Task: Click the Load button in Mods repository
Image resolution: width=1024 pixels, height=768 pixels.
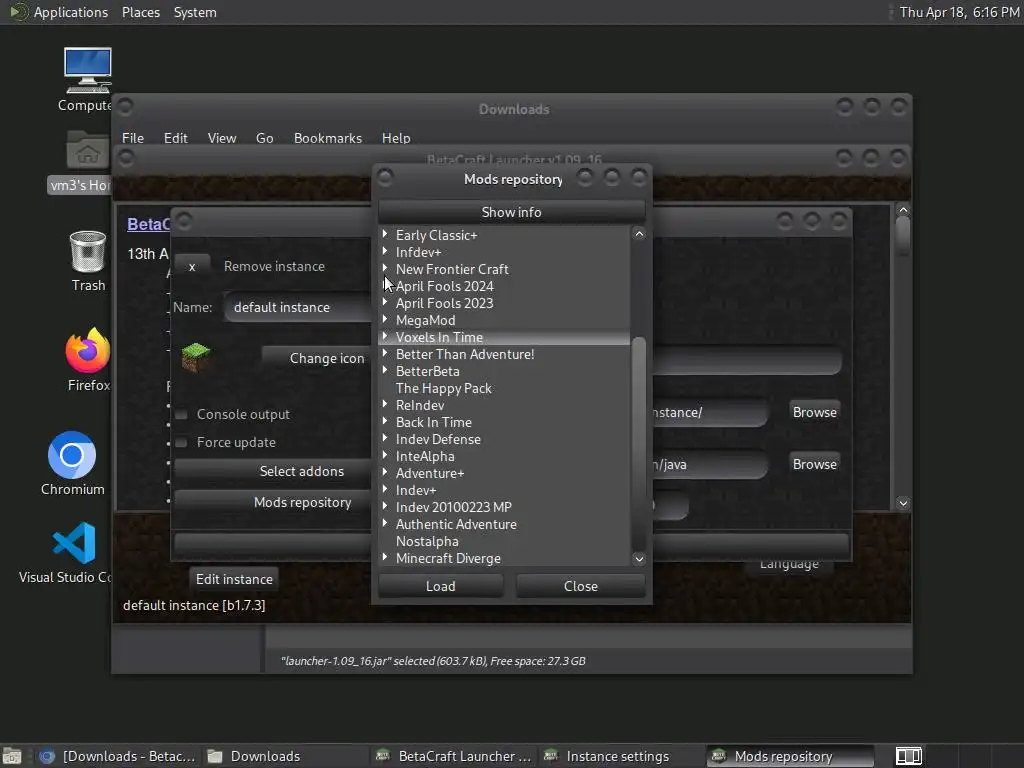Action: click(x=441, y=586)
